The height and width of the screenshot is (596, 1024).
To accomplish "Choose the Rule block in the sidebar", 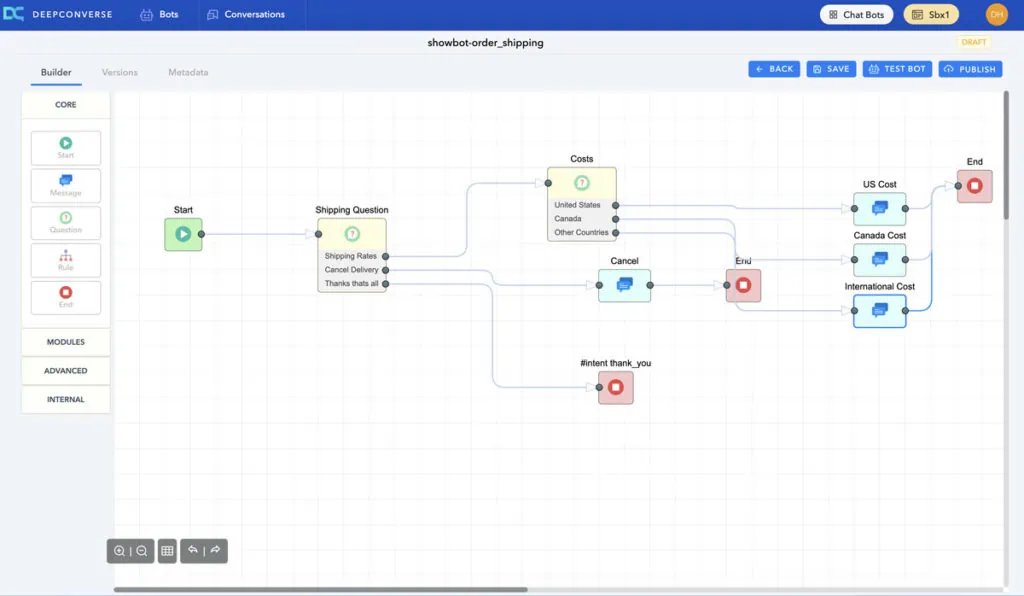I will pyautogui.click(x=66, y=260).
